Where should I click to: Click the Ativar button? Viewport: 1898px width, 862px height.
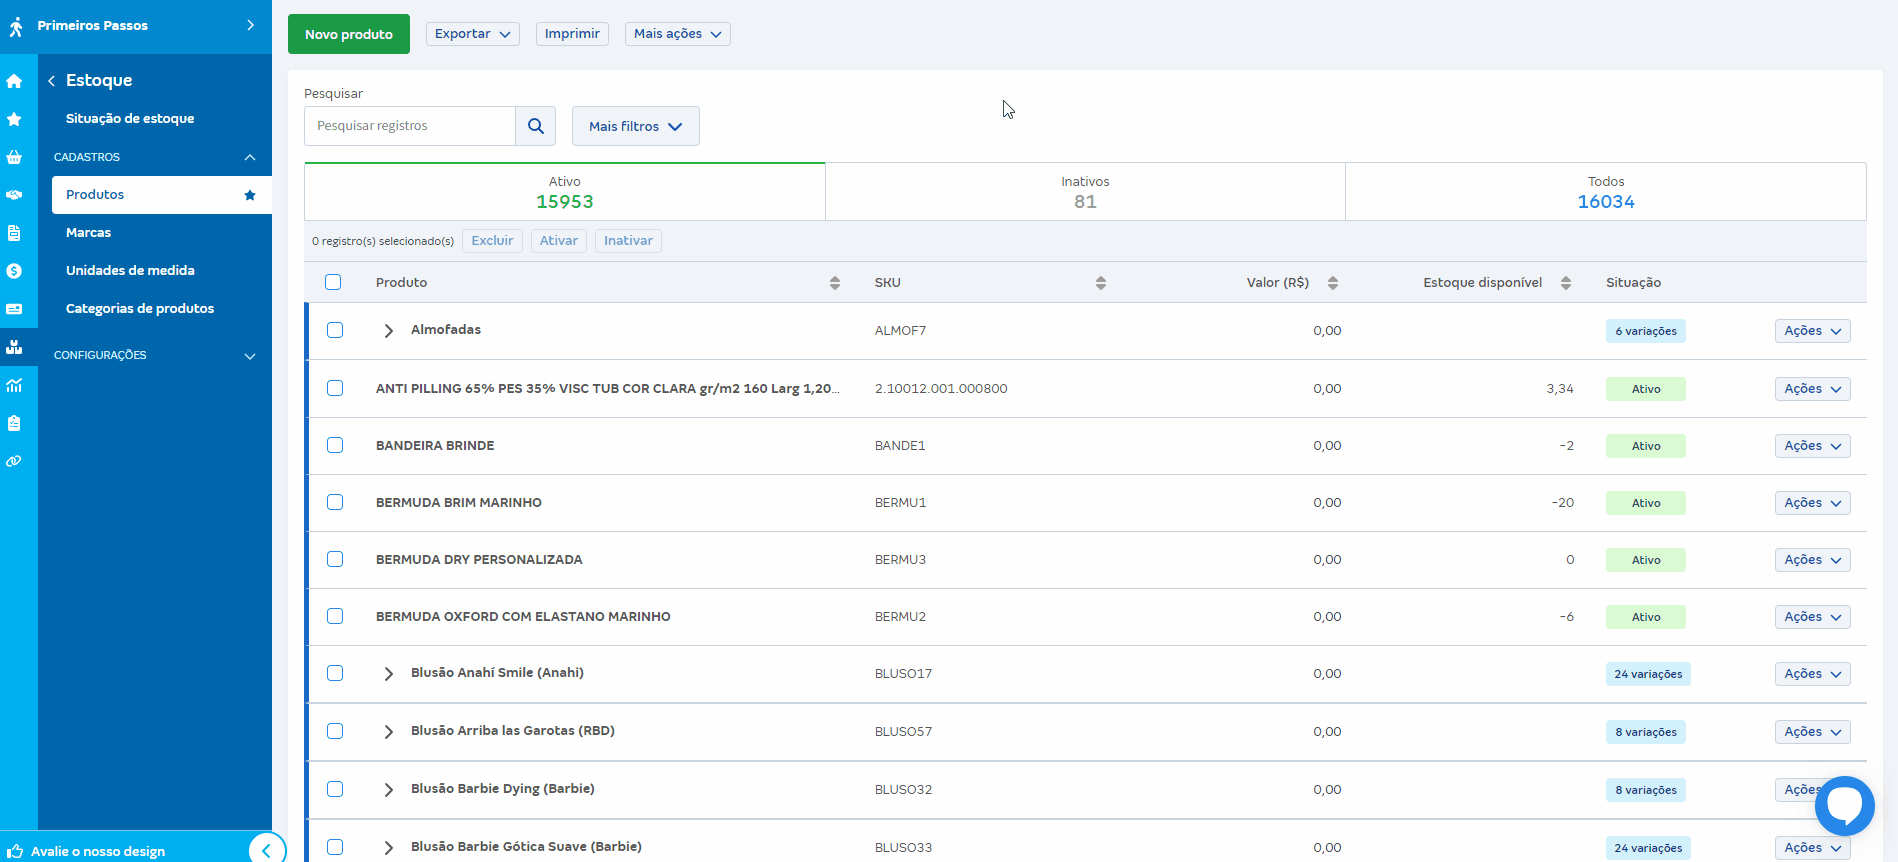pyautogui.click(x=559, y=241)
